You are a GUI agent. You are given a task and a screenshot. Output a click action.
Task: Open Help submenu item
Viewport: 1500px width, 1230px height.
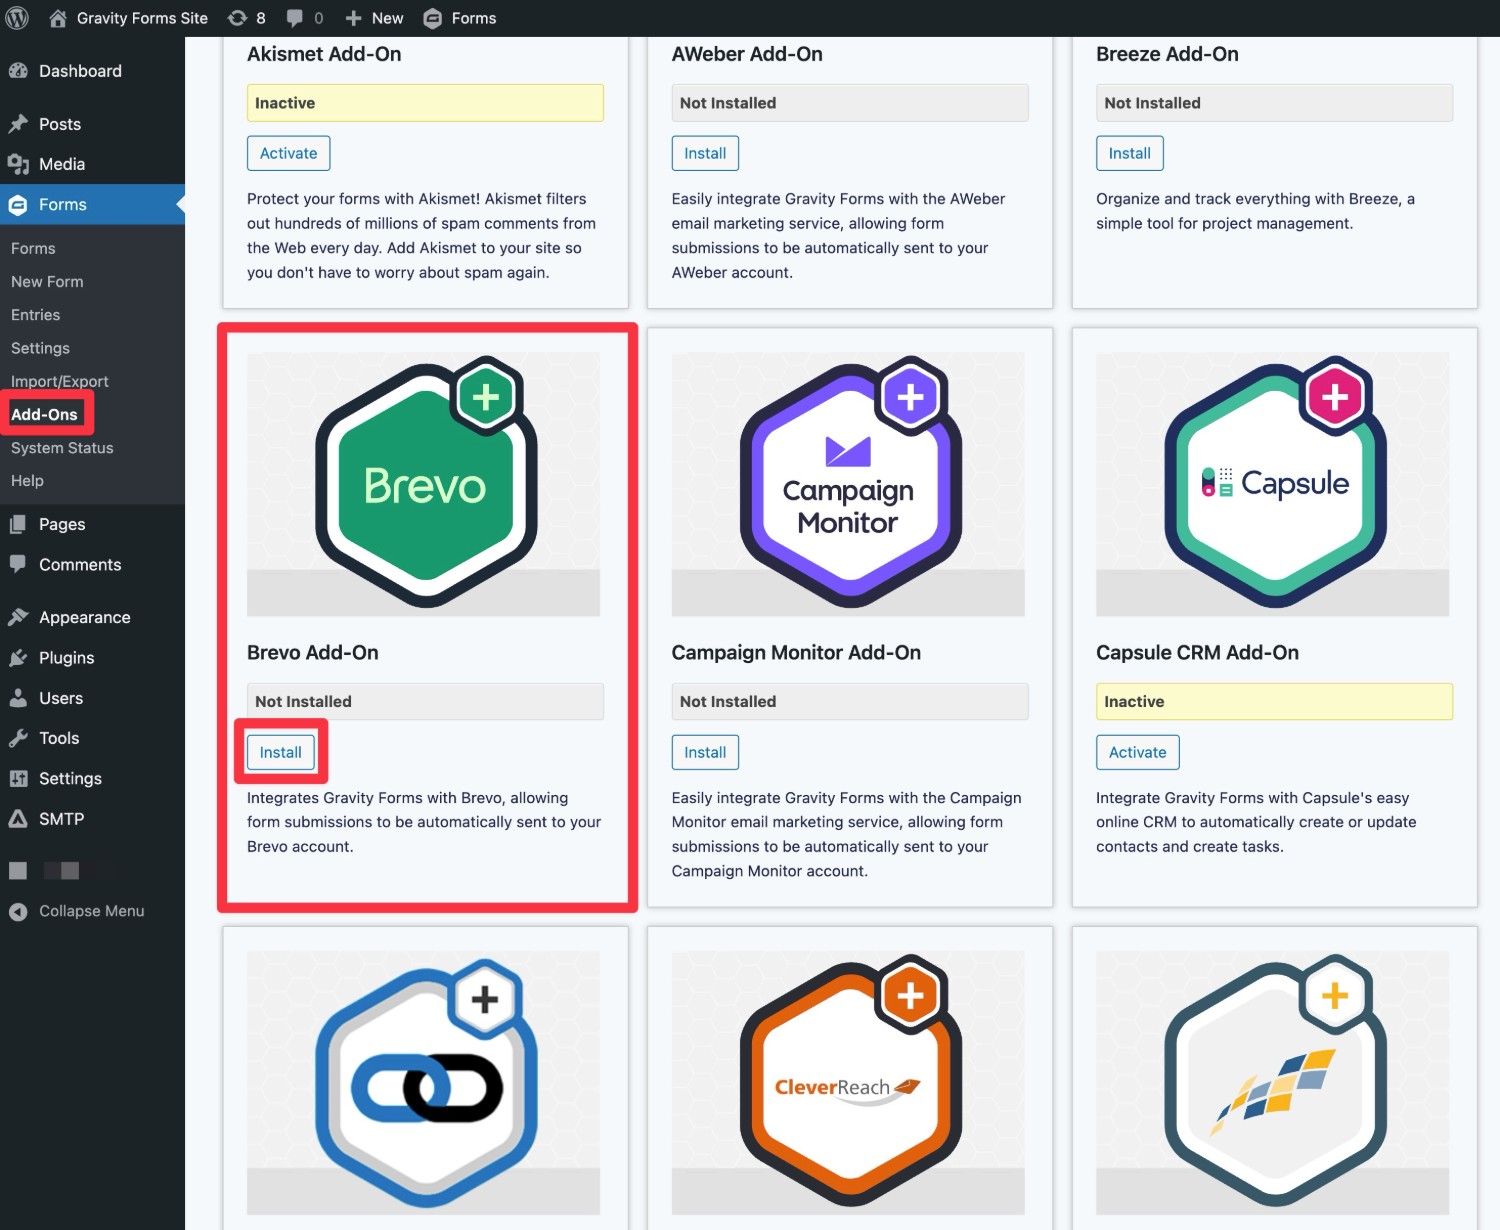coord(27,481)
